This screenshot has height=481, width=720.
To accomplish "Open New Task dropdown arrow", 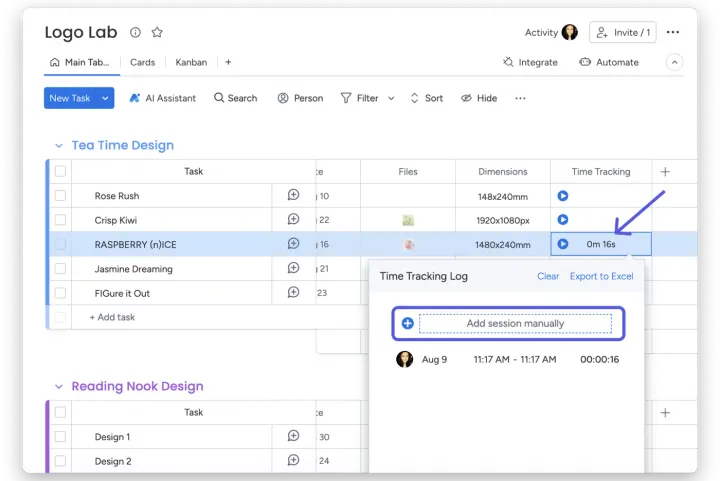I will [105, 98].
